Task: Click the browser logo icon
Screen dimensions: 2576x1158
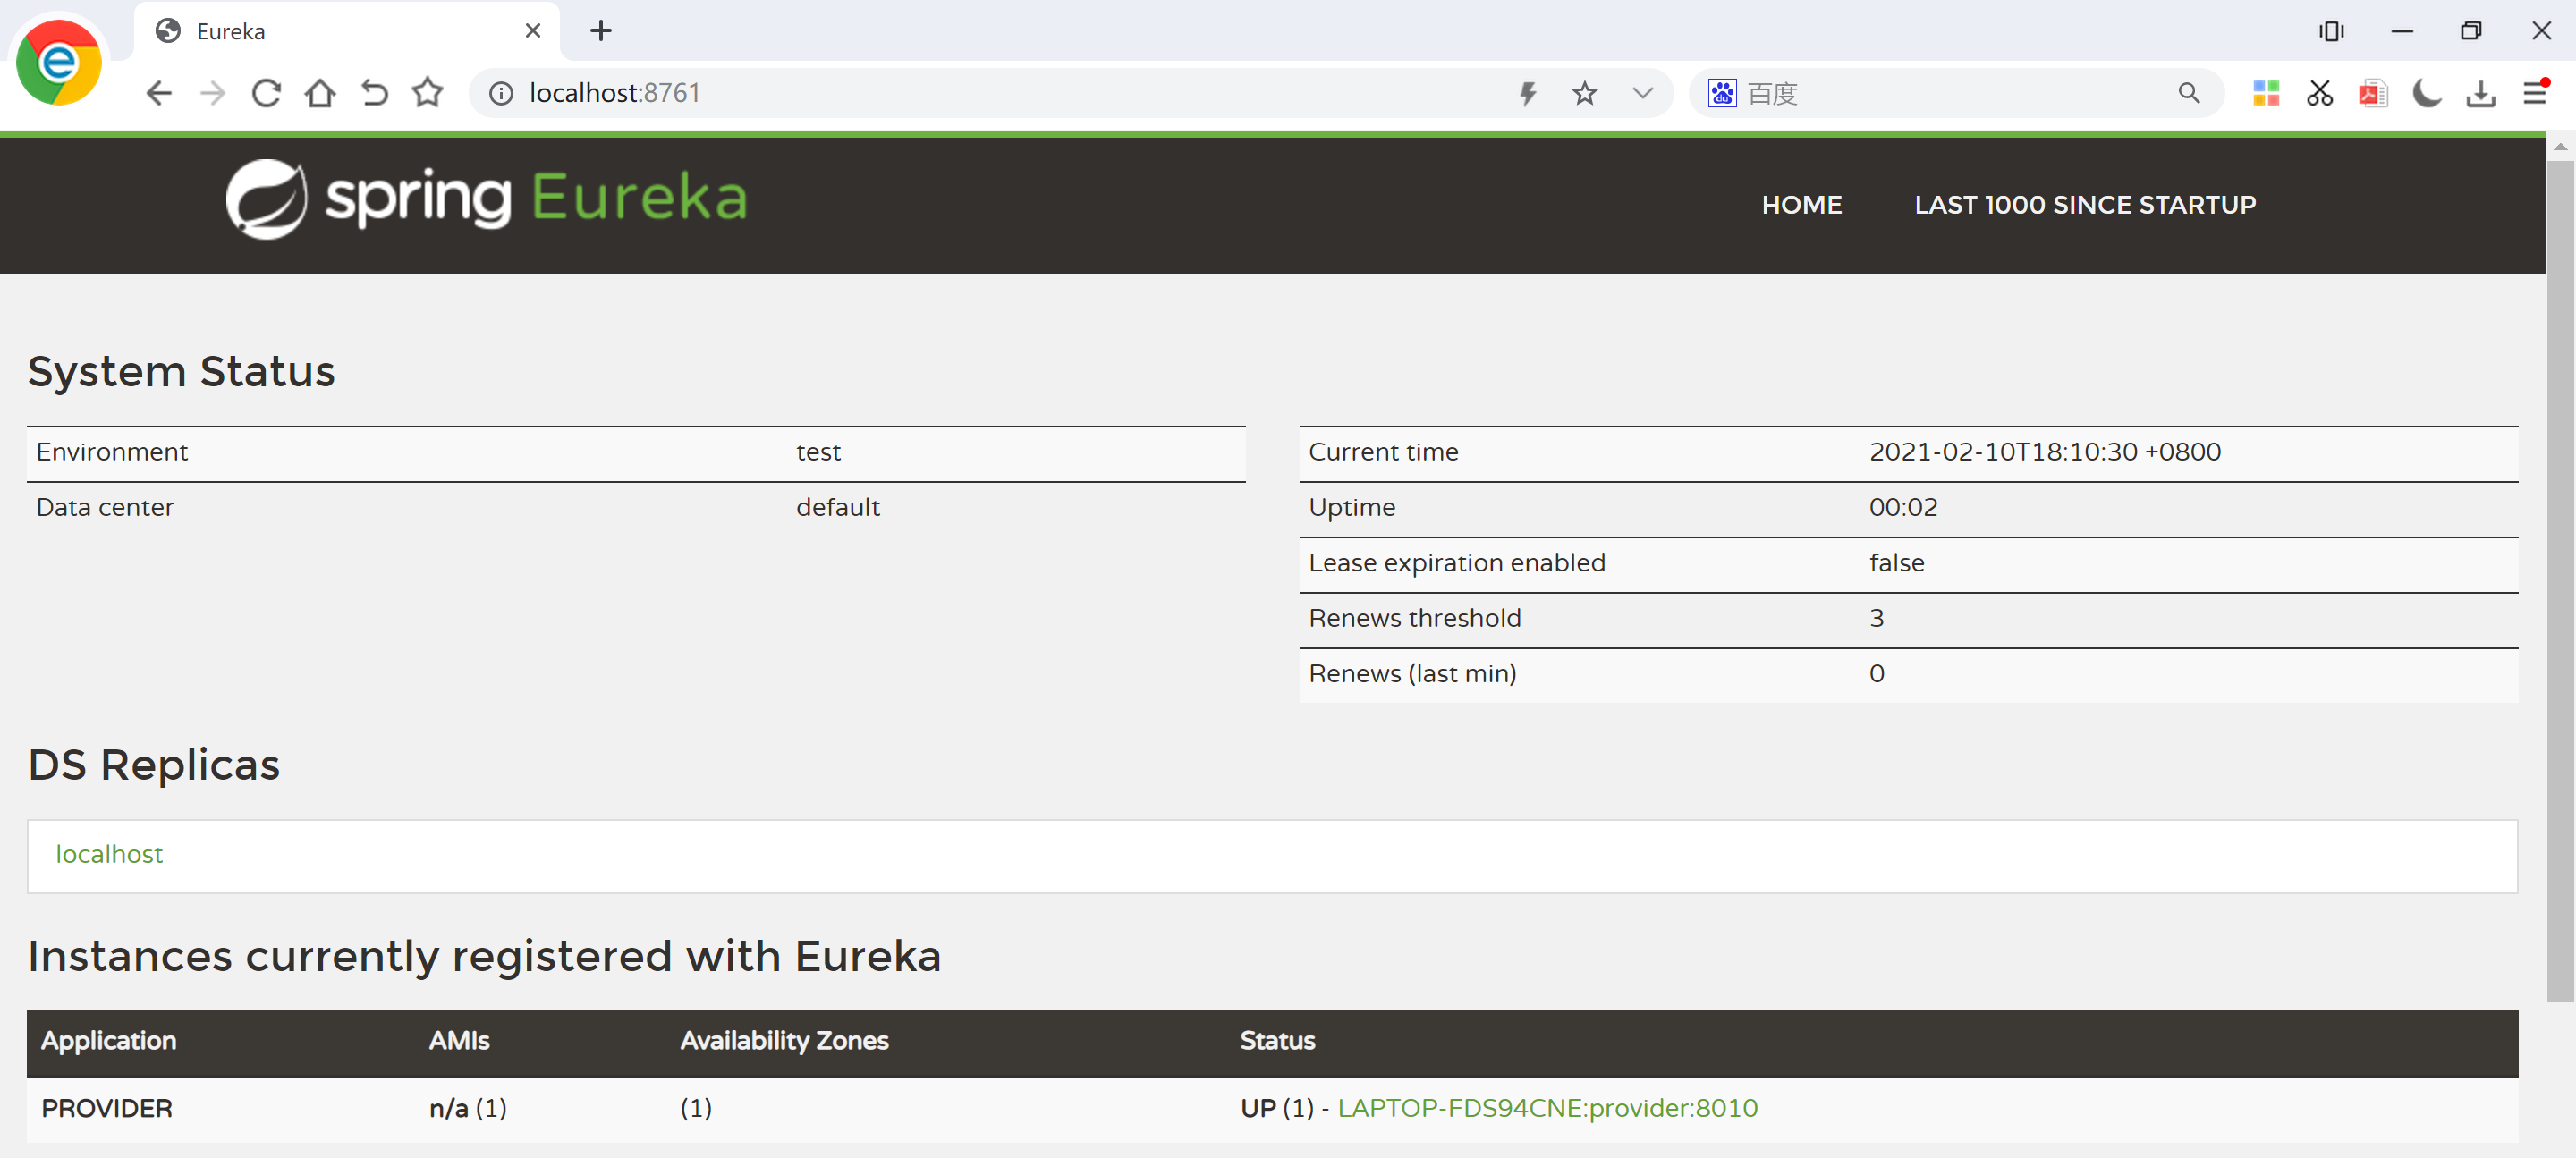Action: [59, 63]
